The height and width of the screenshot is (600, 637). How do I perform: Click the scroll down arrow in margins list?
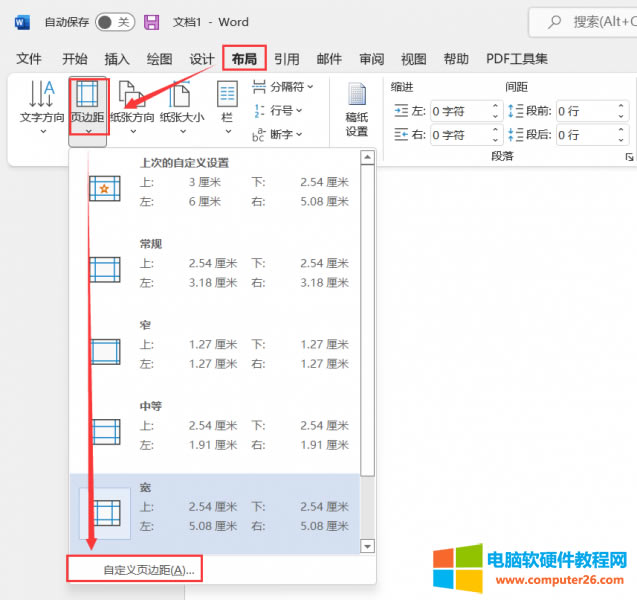pos(367,546)
